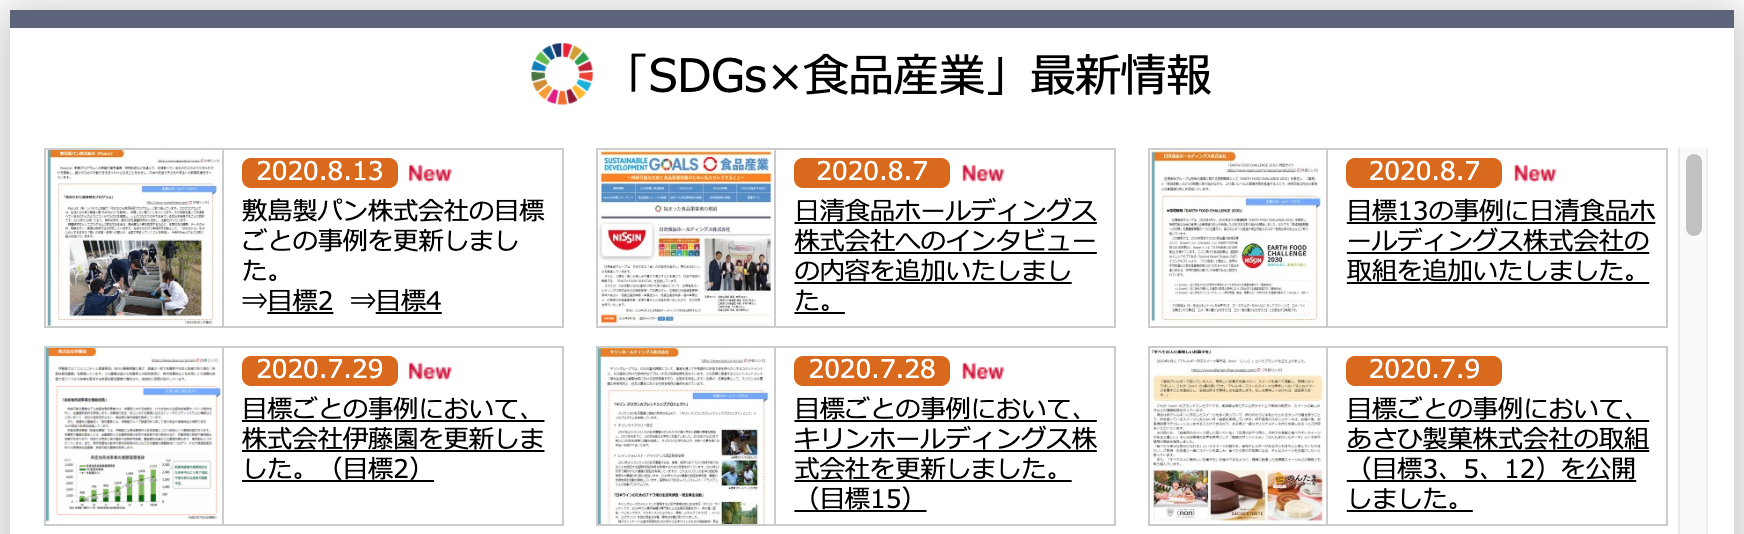Open the キリンホールディングス document thumbnail
Viewport: 1744px width, 534px height.
pyautogui.click(x=686, y=436)
